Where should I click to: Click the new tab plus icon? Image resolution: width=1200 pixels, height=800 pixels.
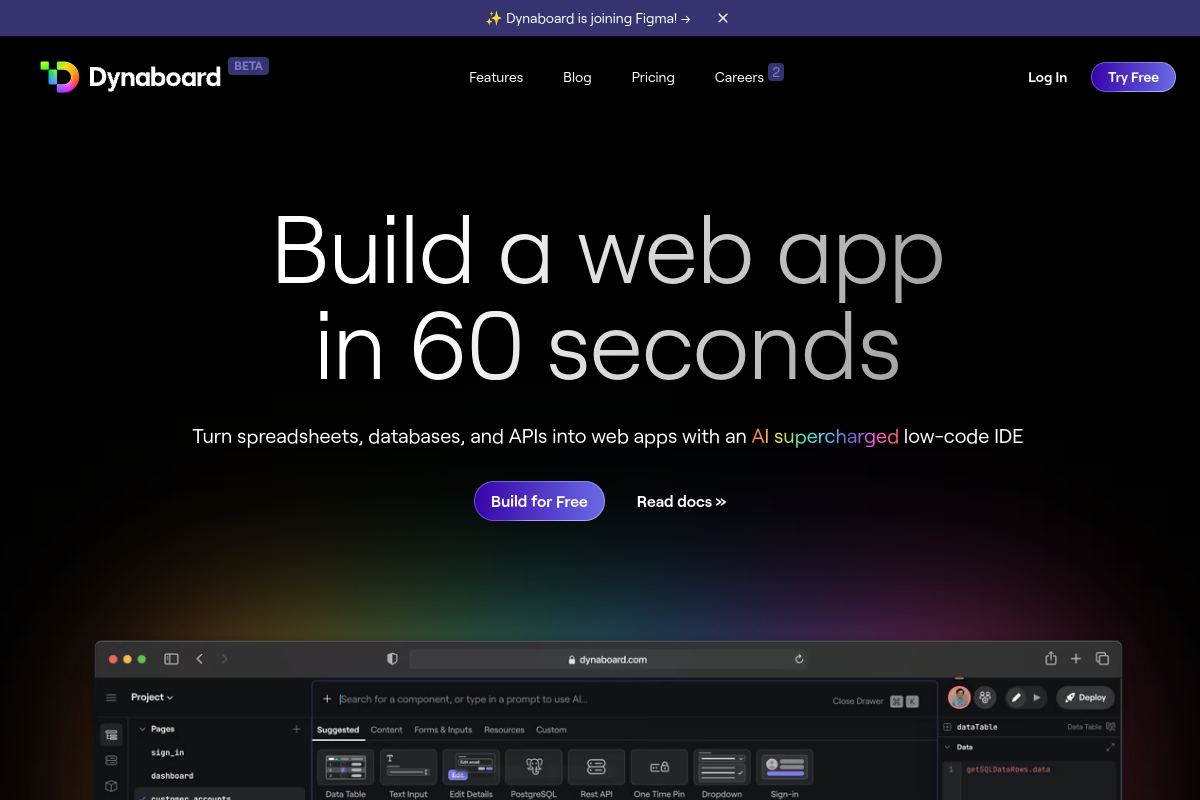[x=1076, y=658]
